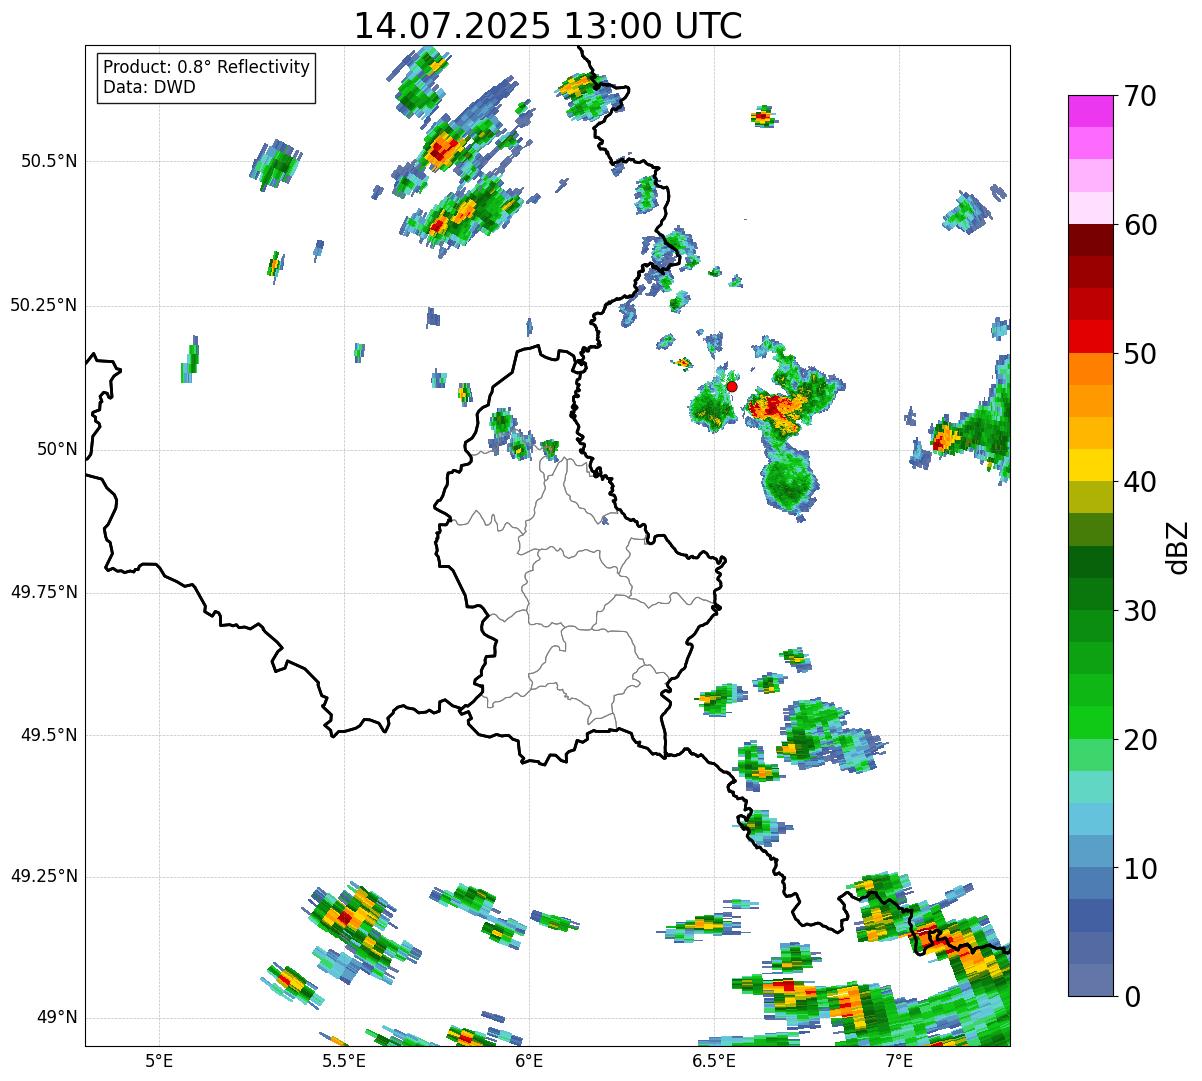Click the title '14.07.2025 13:00 UTC'

point(548,25)
